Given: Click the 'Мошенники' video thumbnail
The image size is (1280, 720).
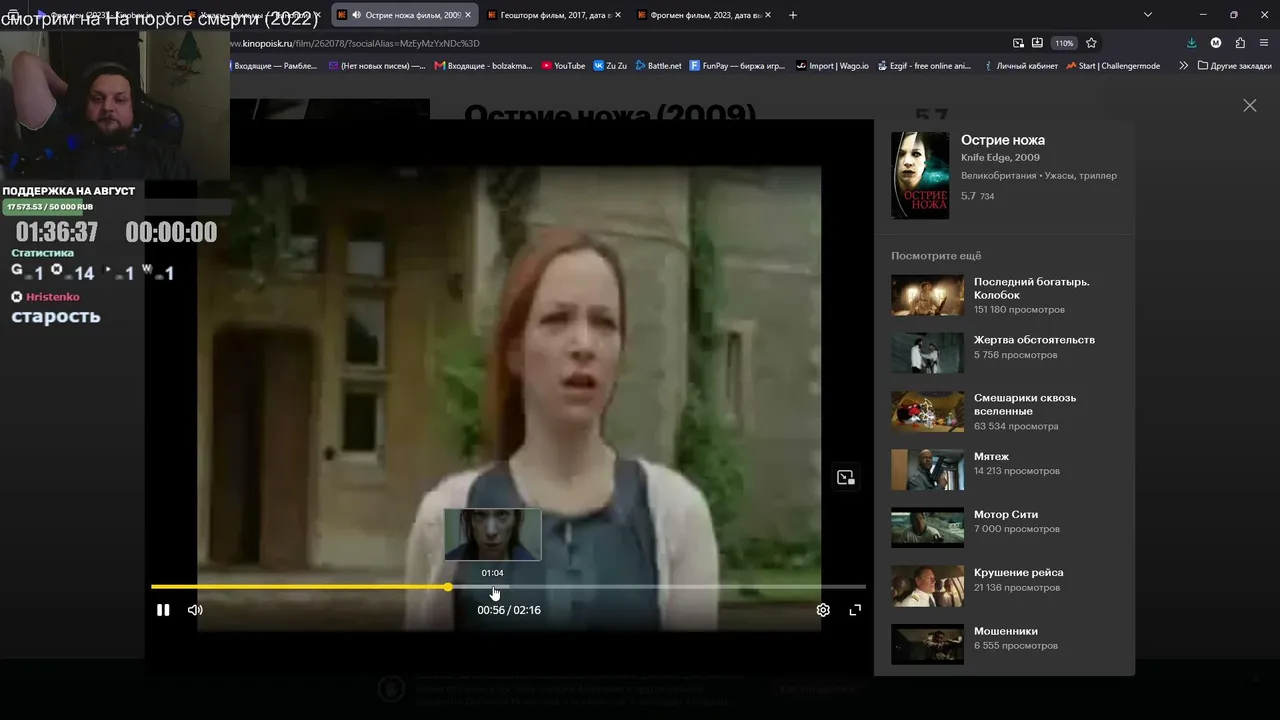Looking at the screenshot, I should tap(927, 644).
